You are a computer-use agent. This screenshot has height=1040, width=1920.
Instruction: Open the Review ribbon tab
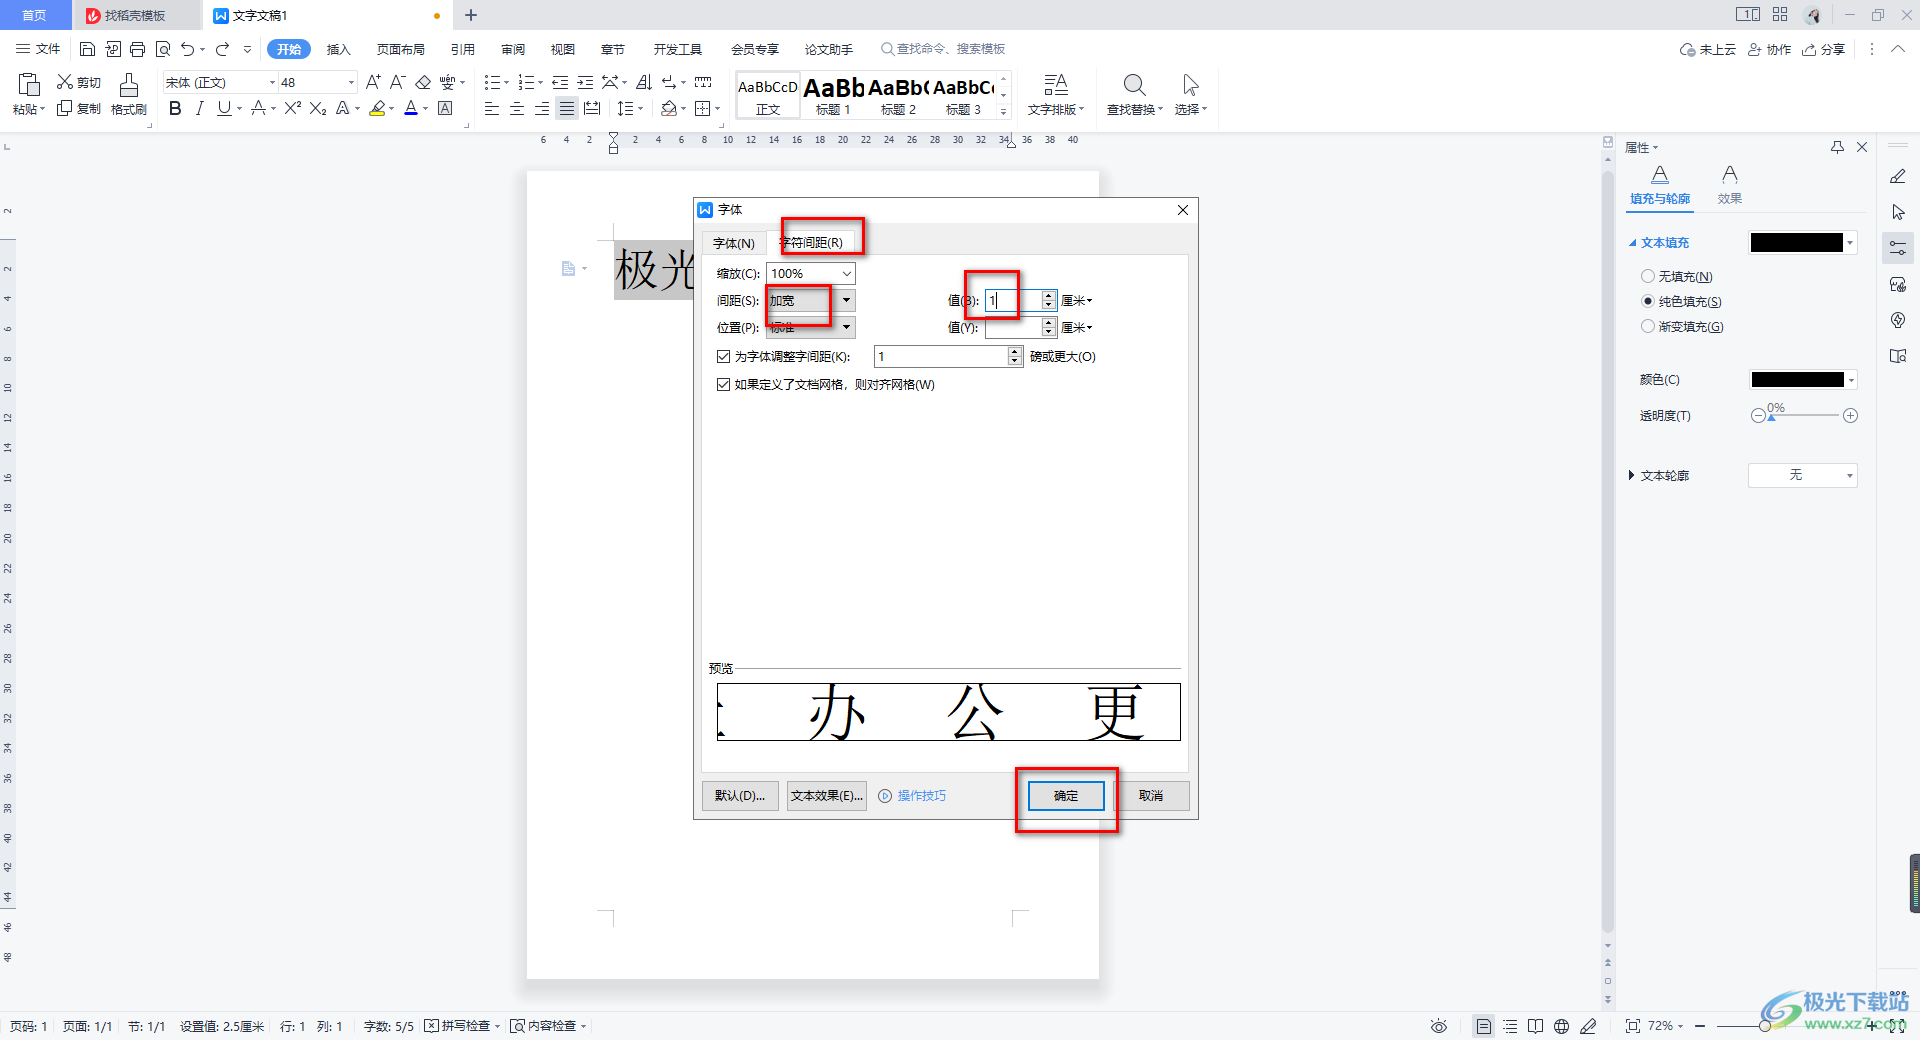pos(513,49)
